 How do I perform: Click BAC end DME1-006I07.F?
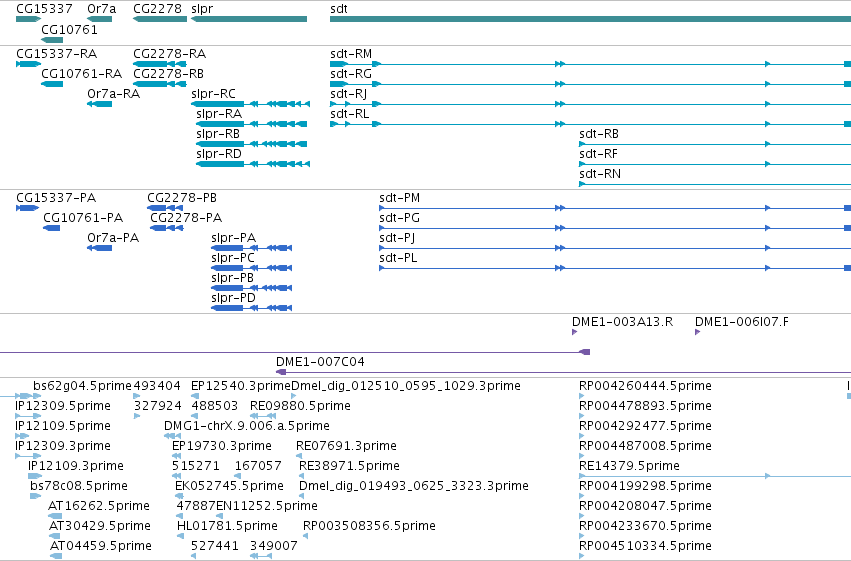[x=742, y=322]
